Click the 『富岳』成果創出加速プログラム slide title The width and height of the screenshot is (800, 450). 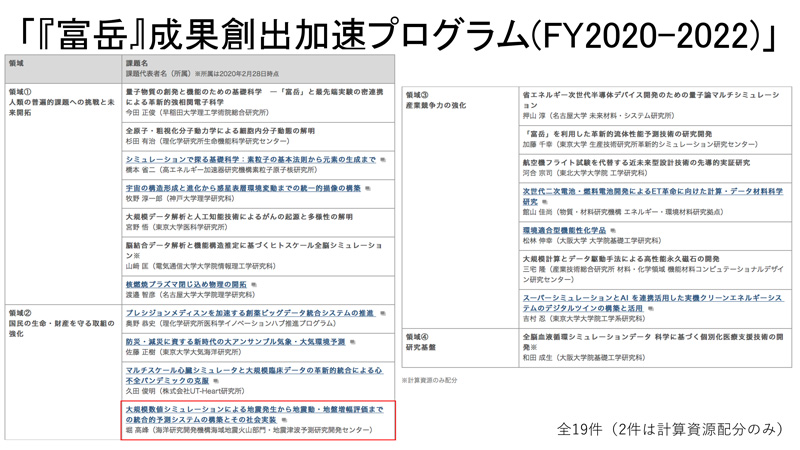tap(398, 35)
